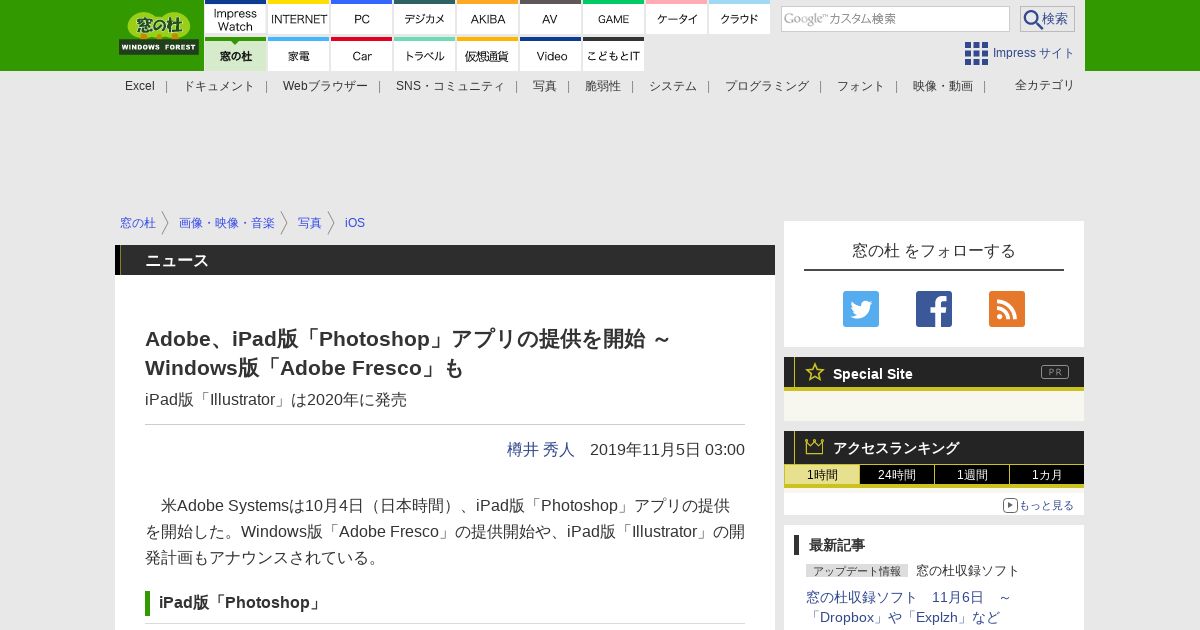Open the デジカメ site tab

(424, 19)
